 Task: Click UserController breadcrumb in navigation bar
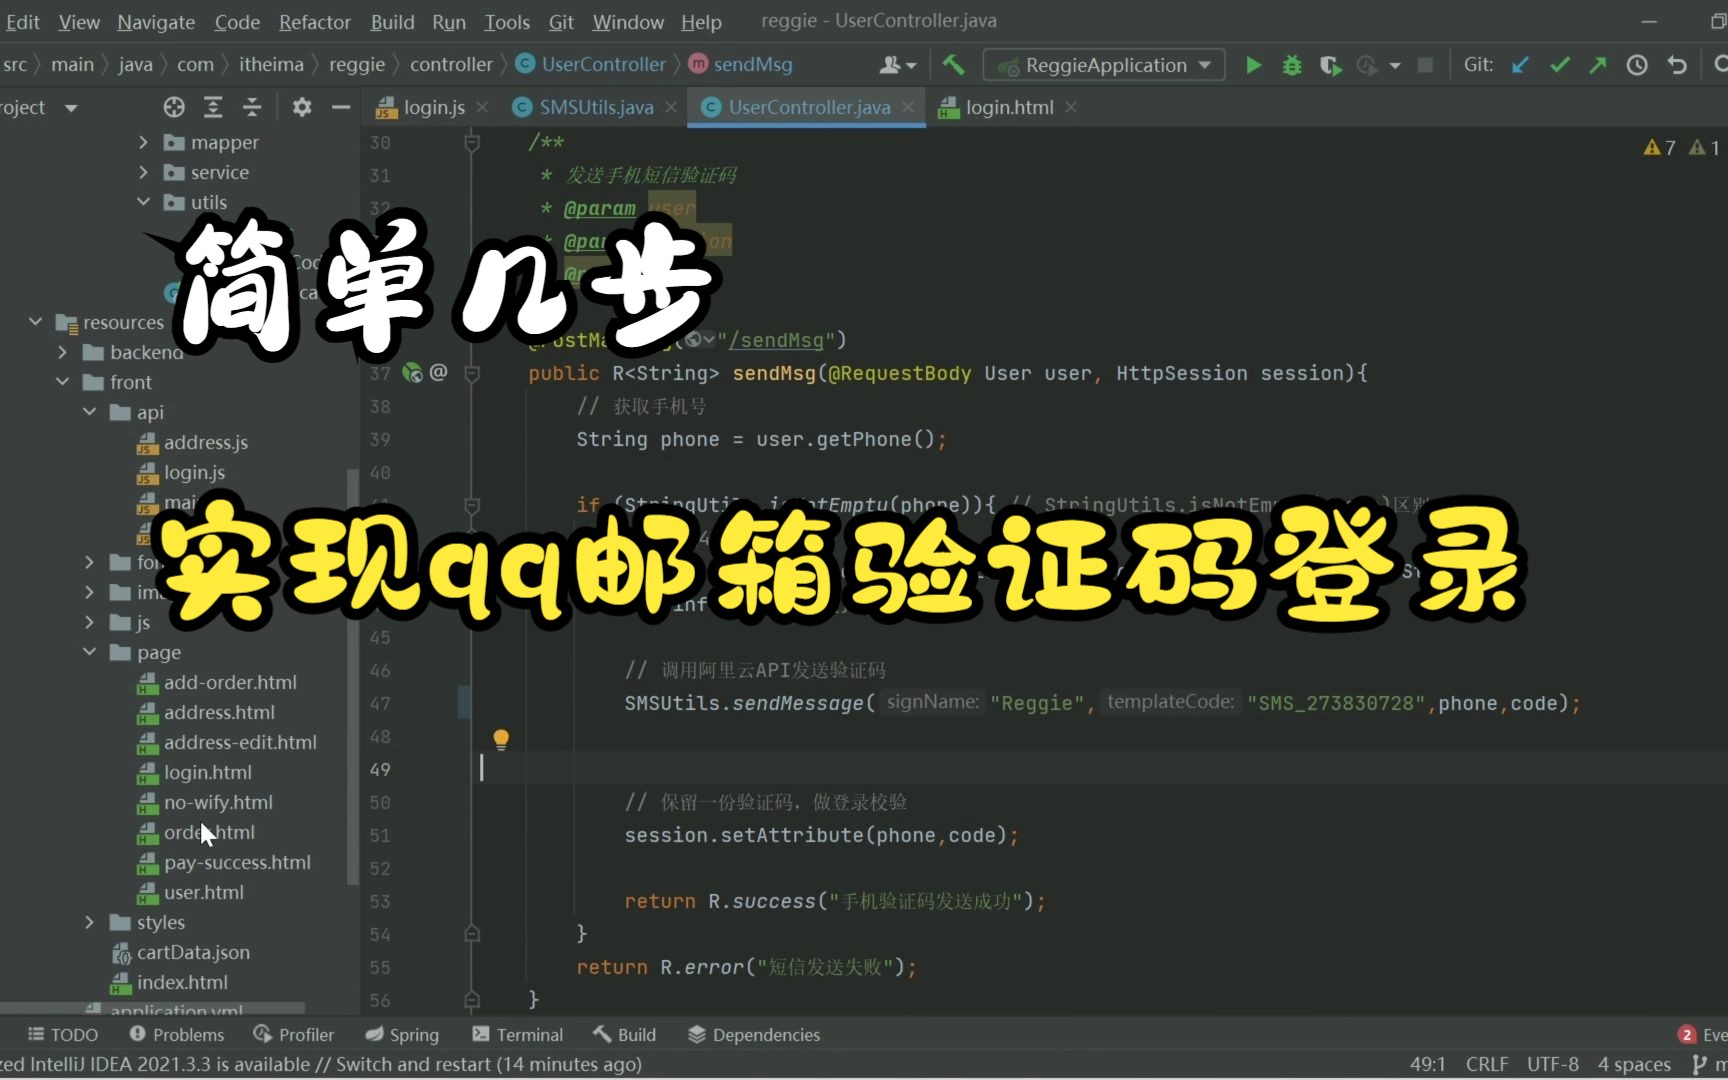pos(591,65)
